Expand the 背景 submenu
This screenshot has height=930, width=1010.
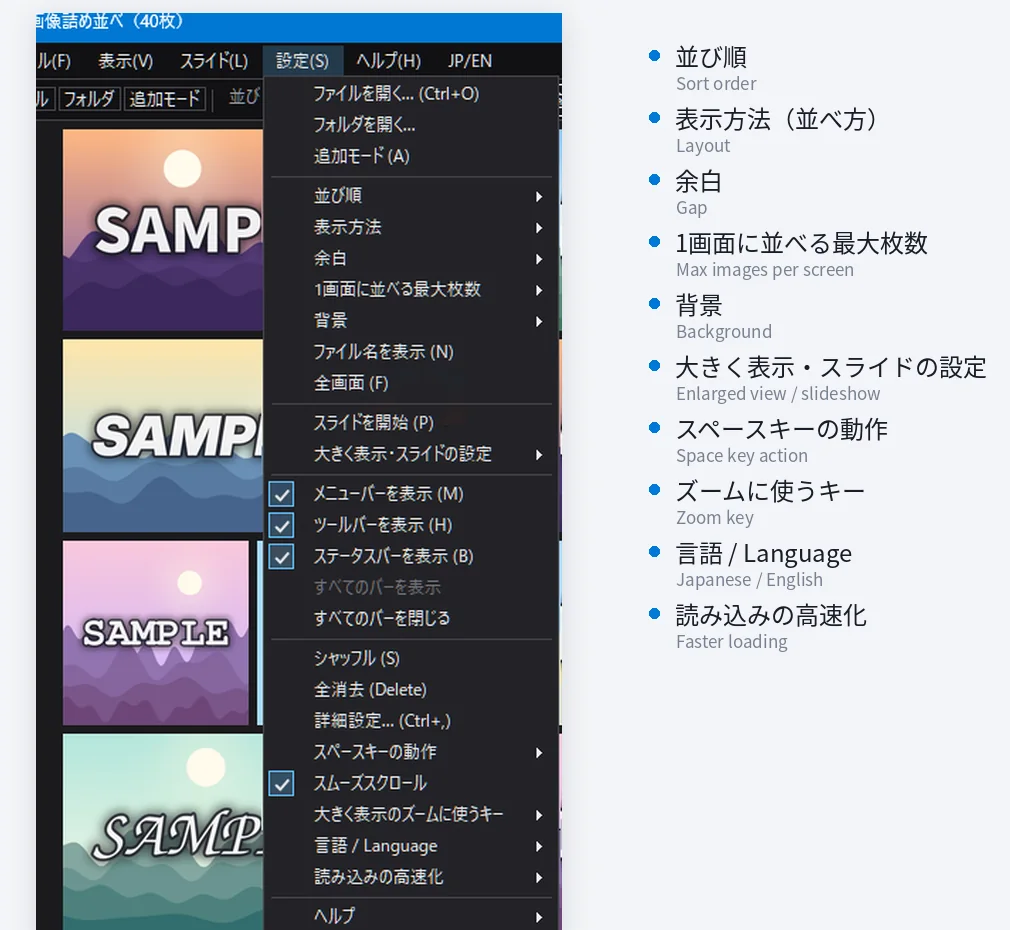(411, 321)
